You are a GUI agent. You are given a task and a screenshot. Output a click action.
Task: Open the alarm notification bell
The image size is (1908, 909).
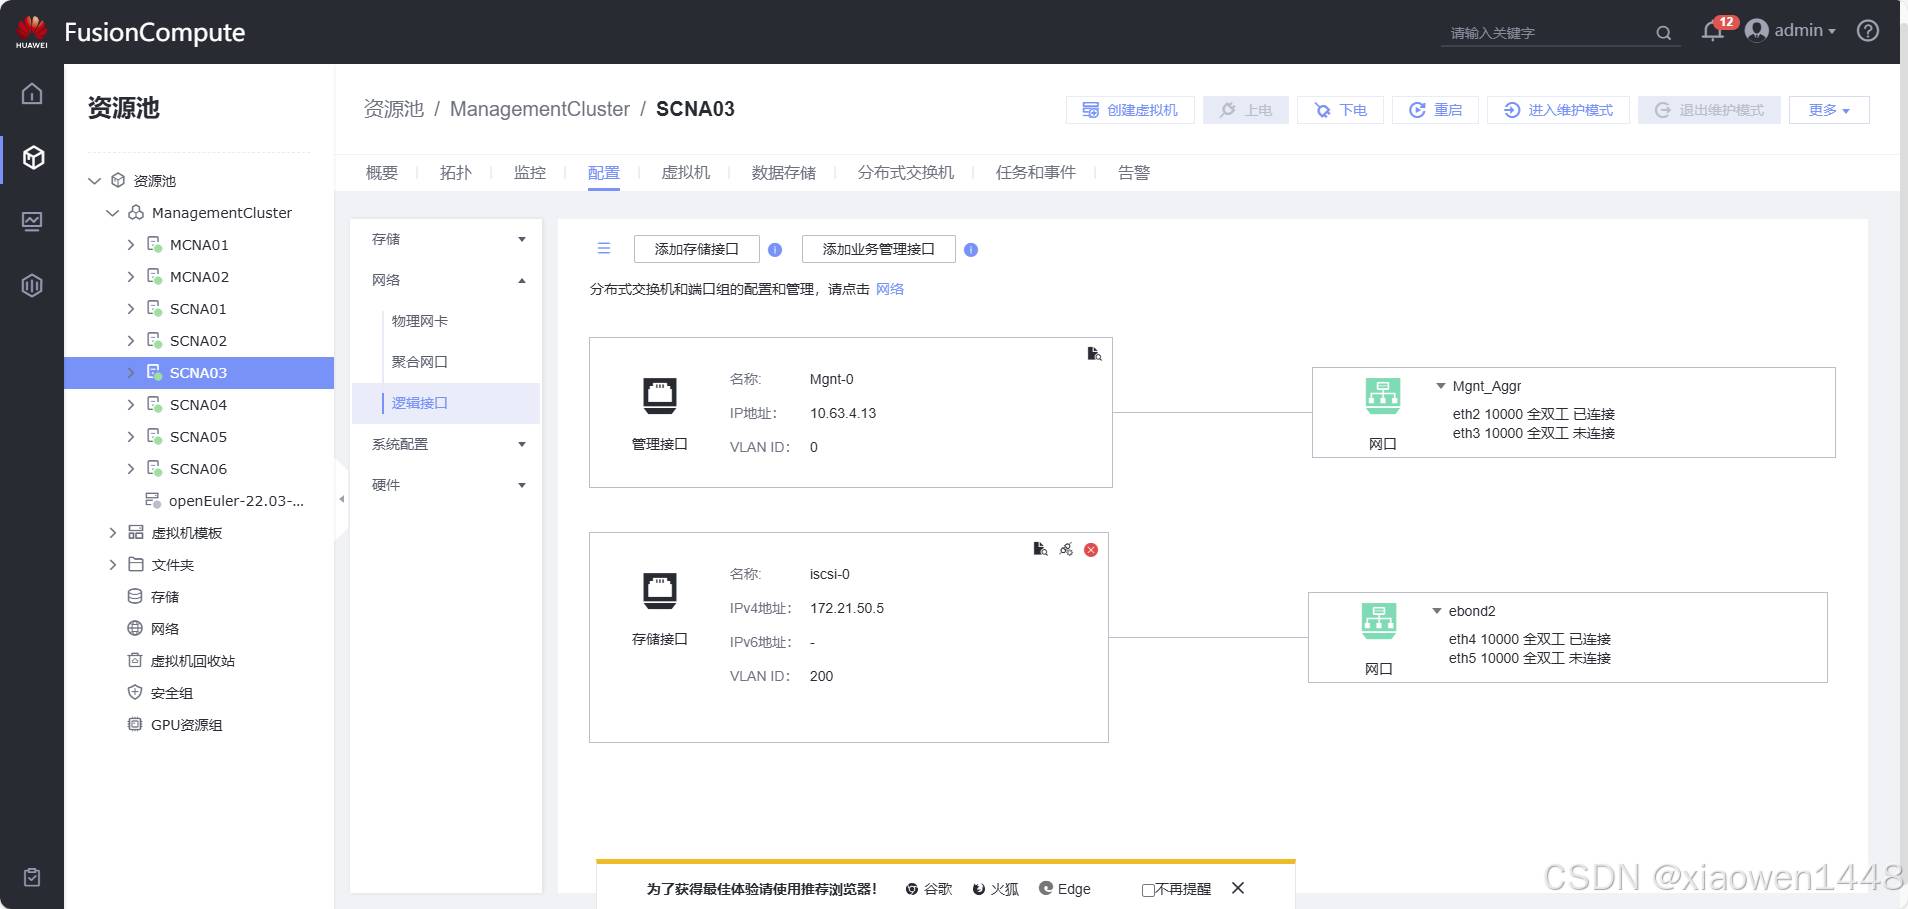tap(1712, 31)
